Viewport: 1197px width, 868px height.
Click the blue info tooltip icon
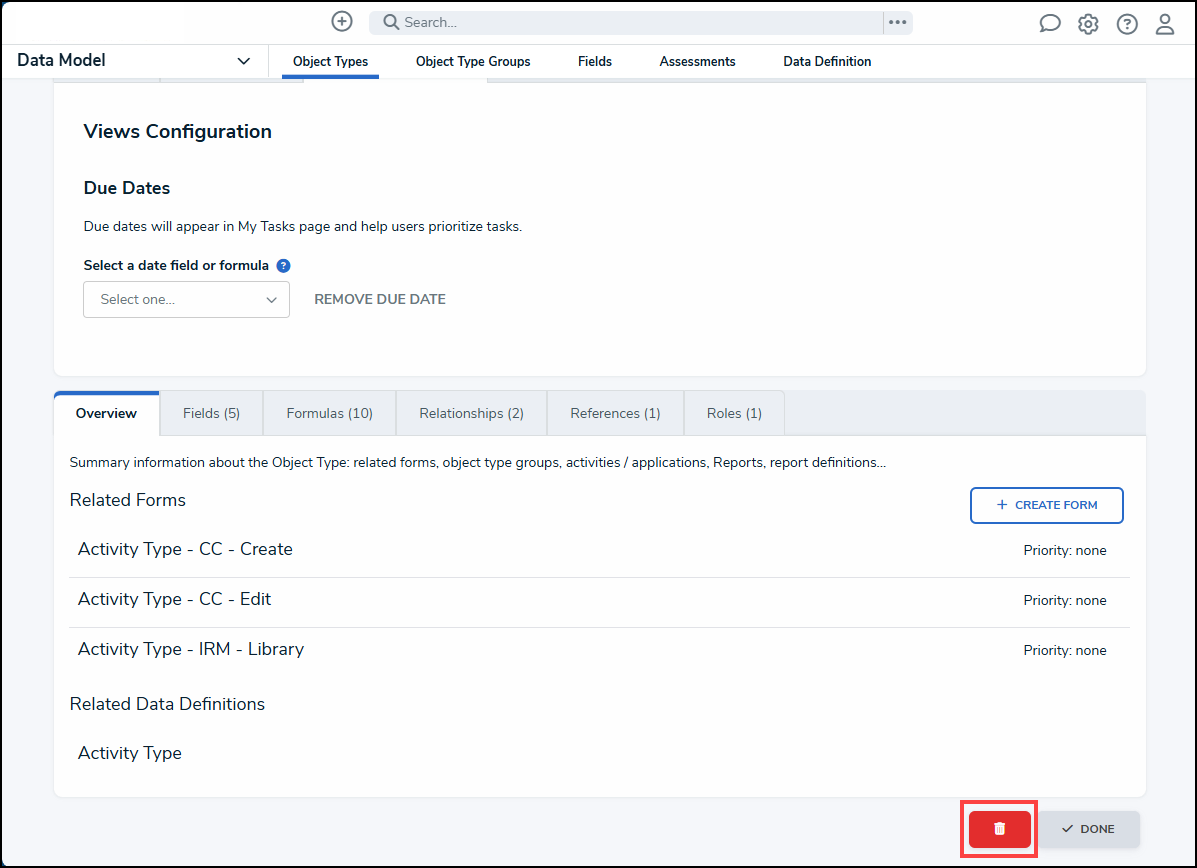[x=283, y=266]
